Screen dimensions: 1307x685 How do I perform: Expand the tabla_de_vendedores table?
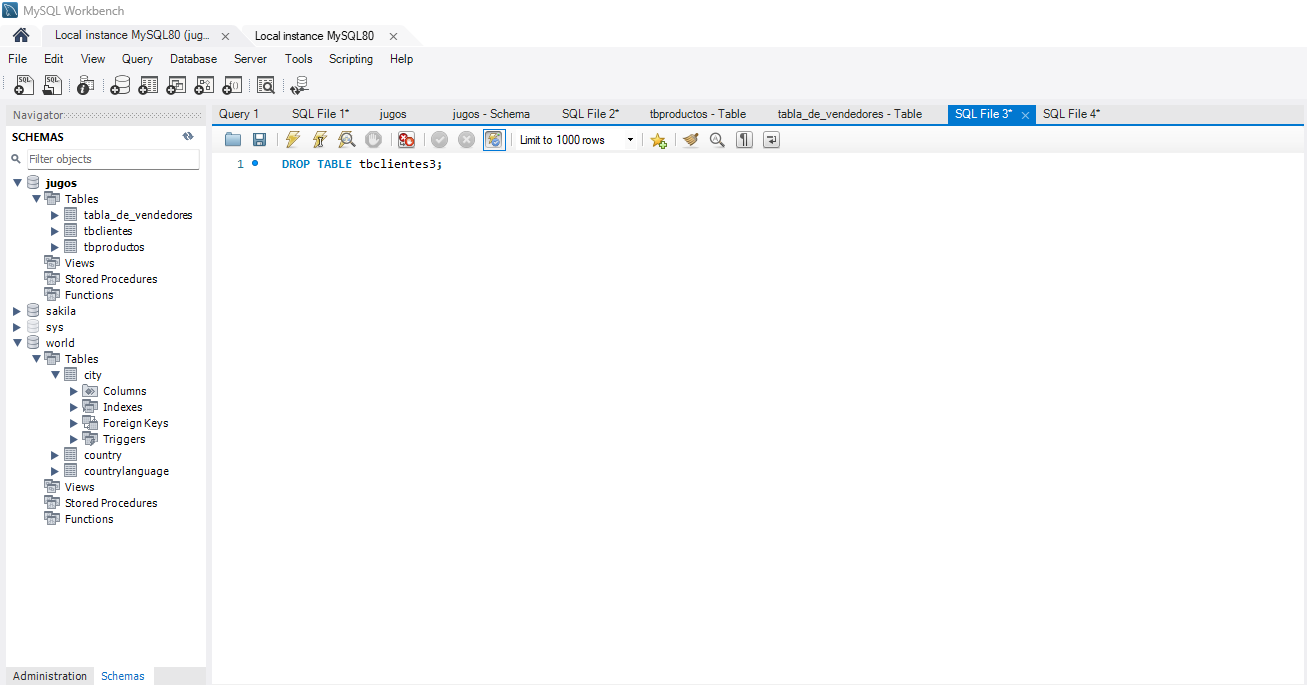point(55,215)
